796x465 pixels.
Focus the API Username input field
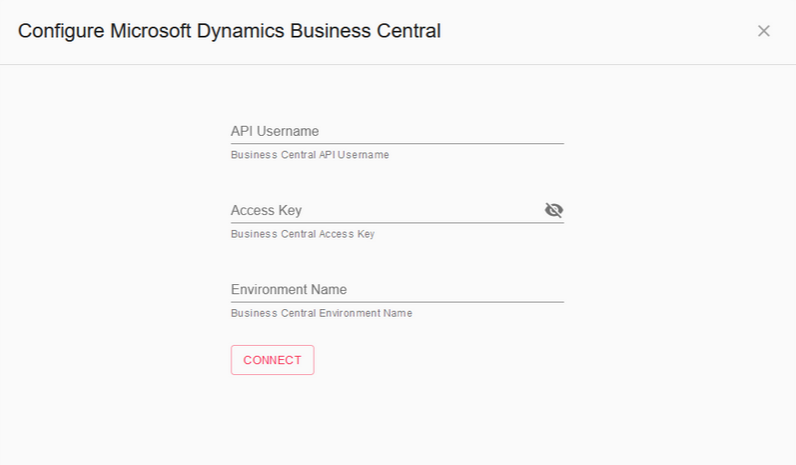pyautogui.click(x=397, y=131)
